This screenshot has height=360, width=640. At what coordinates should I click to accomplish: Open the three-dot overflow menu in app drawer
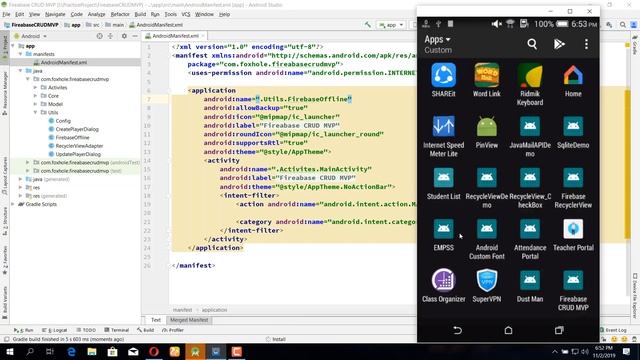586,44
